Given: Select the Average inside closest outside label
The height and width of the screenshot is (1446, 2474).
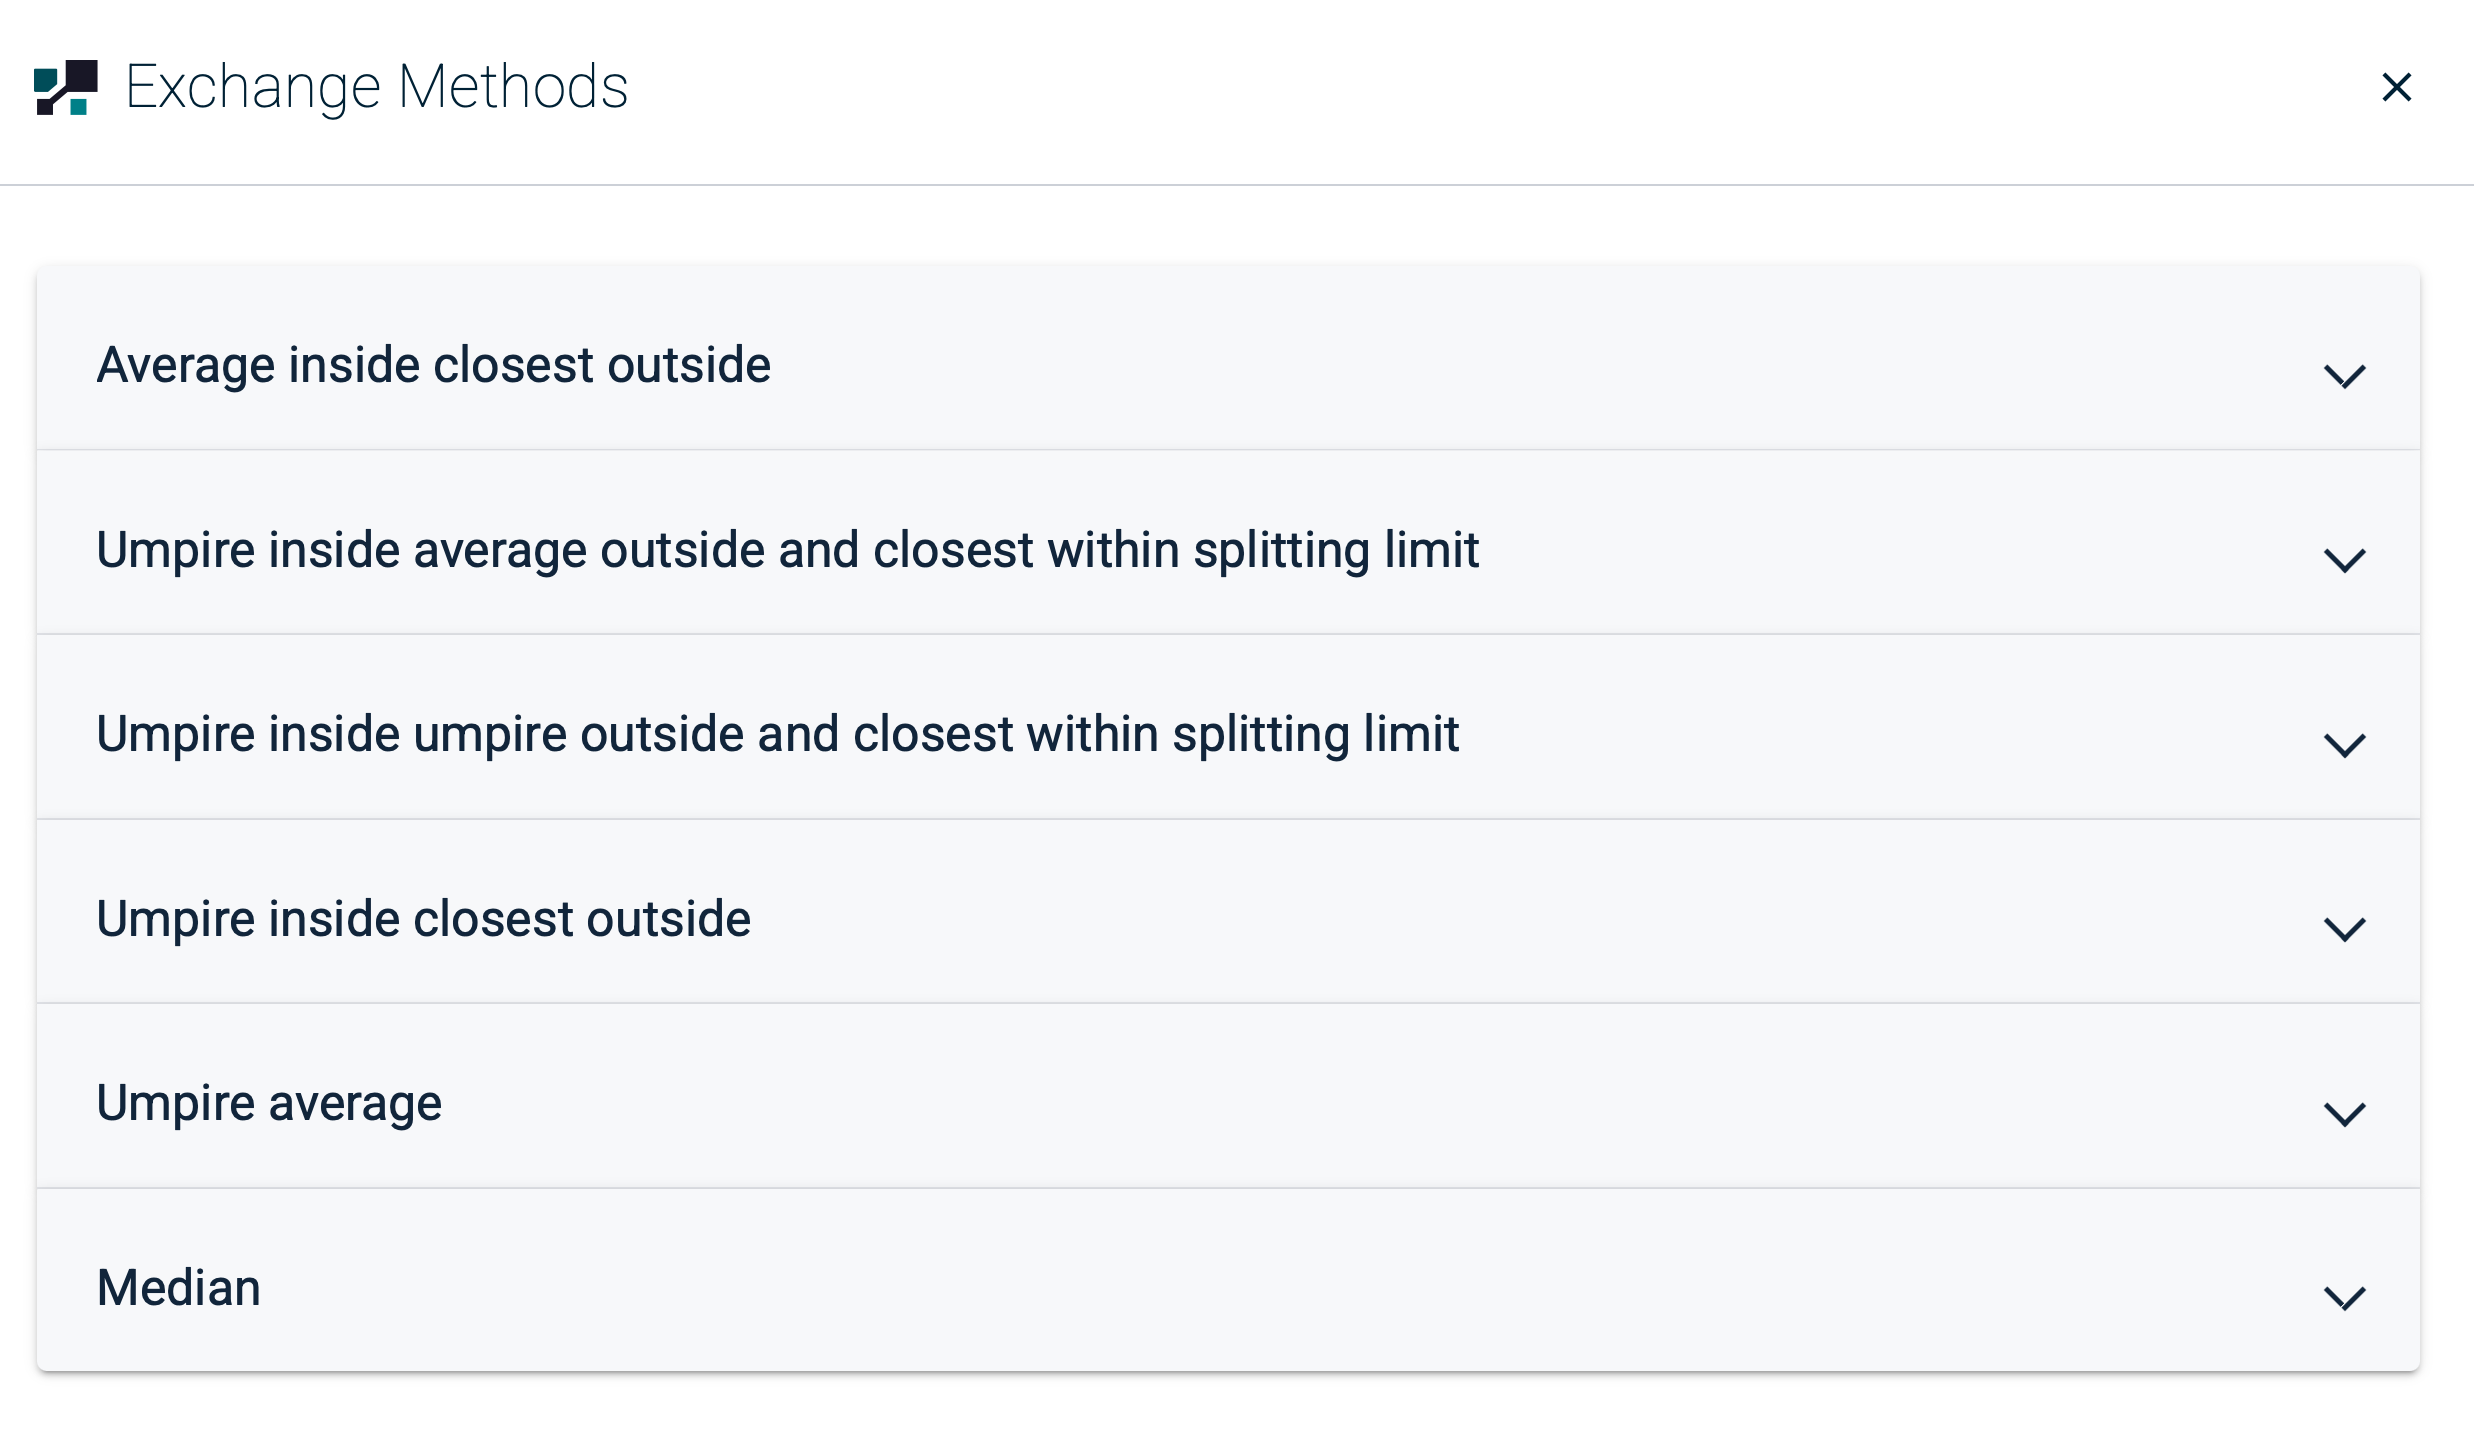Looking at the screenshot, I should tap(433, 365).
